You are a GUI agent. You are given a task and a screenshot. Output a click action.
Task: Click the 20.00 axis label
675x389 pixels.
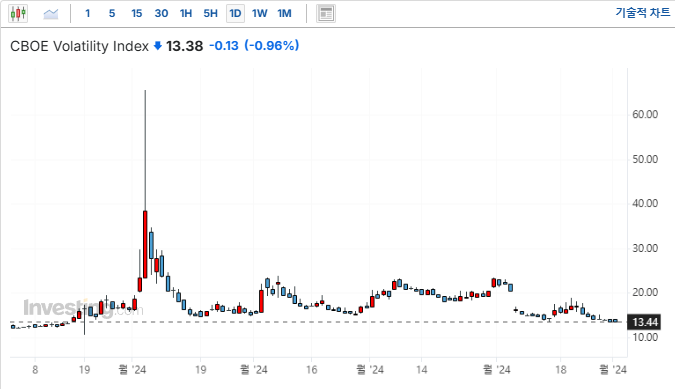[645, 293]
